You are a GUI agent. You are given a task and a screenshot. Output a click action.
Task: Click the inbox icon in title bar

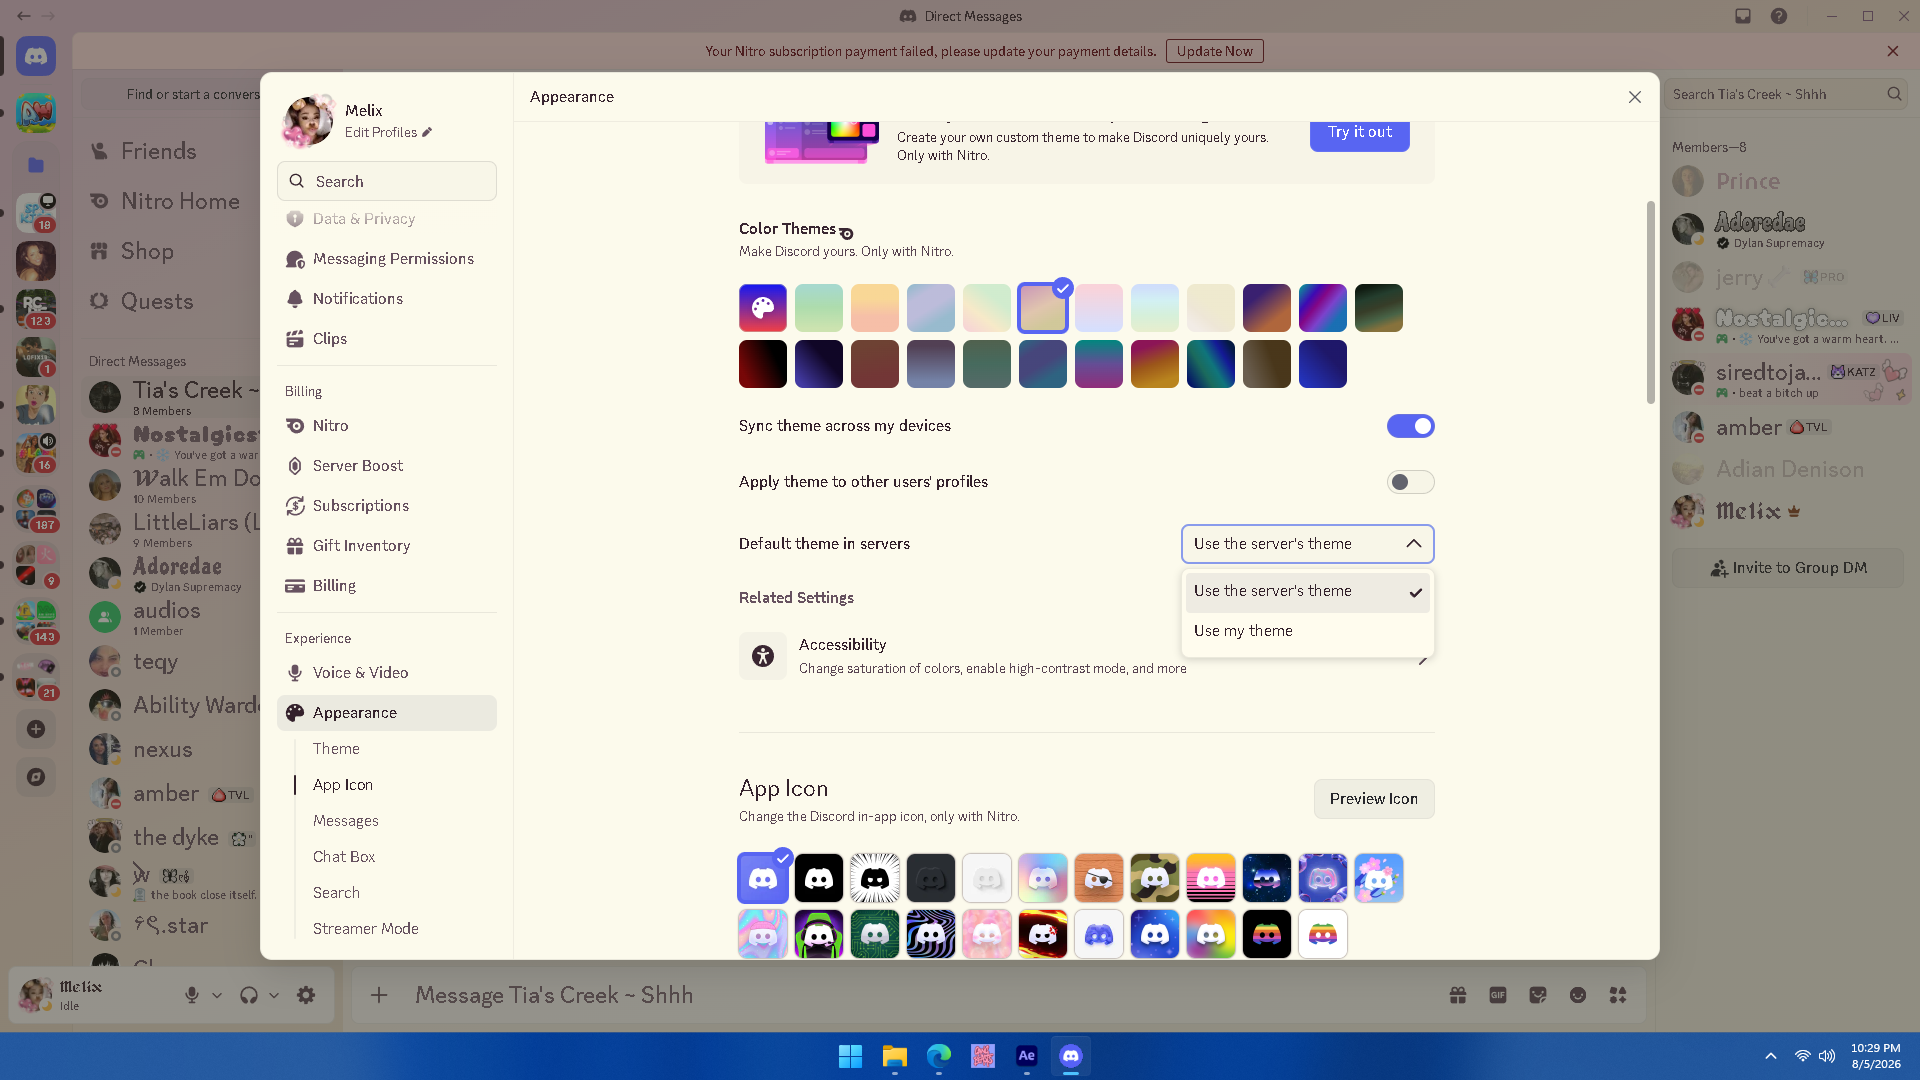click(1743, 16)
